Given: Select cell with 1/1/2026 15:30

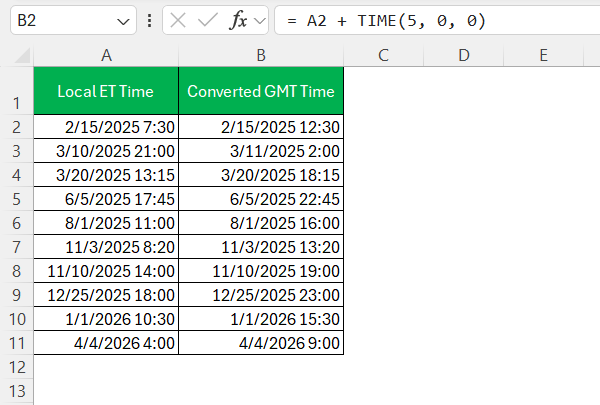Looking at the screenshot, I should pyautogui.click(x=261, y=319).
